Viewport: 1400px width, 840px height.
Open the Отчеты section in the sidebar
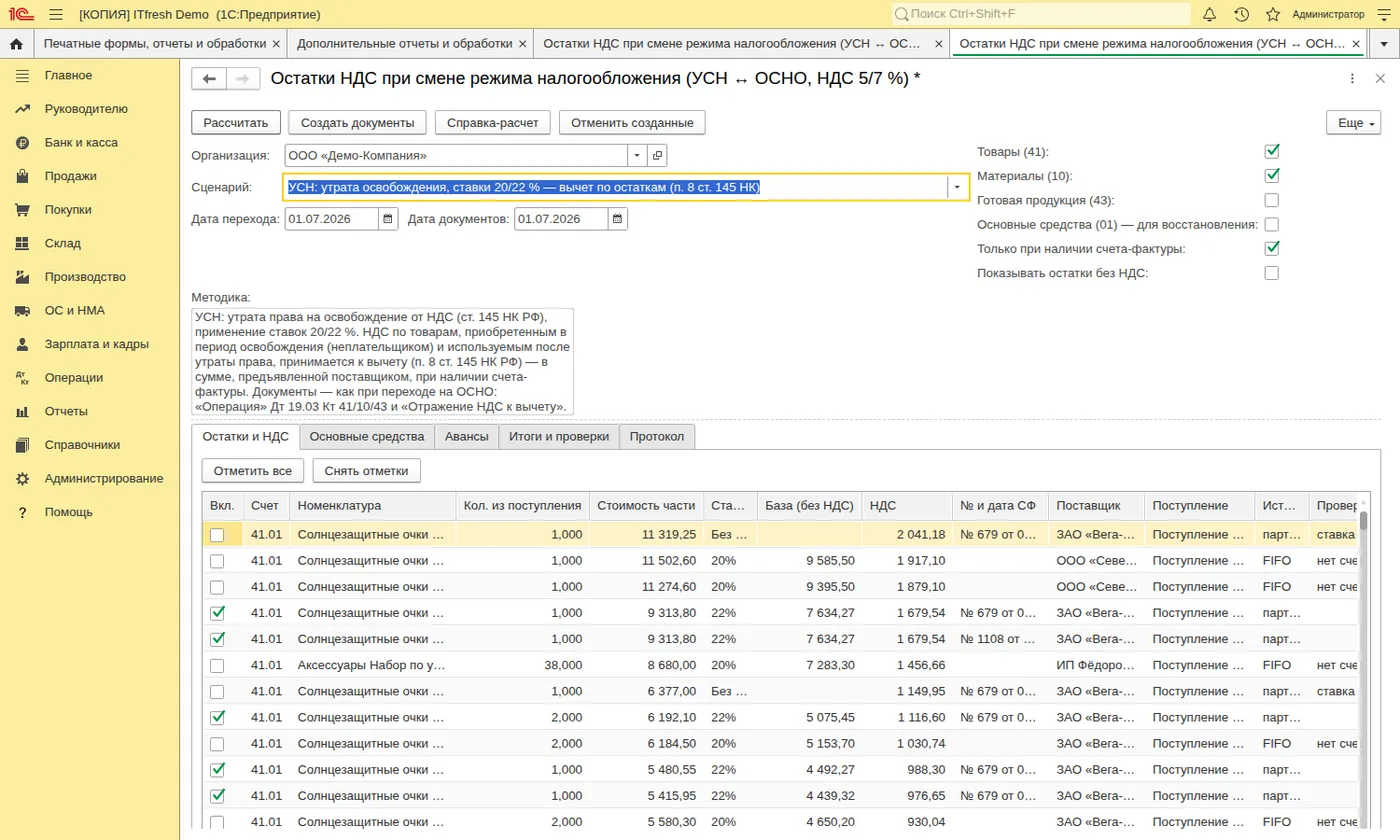pos(66,411)
